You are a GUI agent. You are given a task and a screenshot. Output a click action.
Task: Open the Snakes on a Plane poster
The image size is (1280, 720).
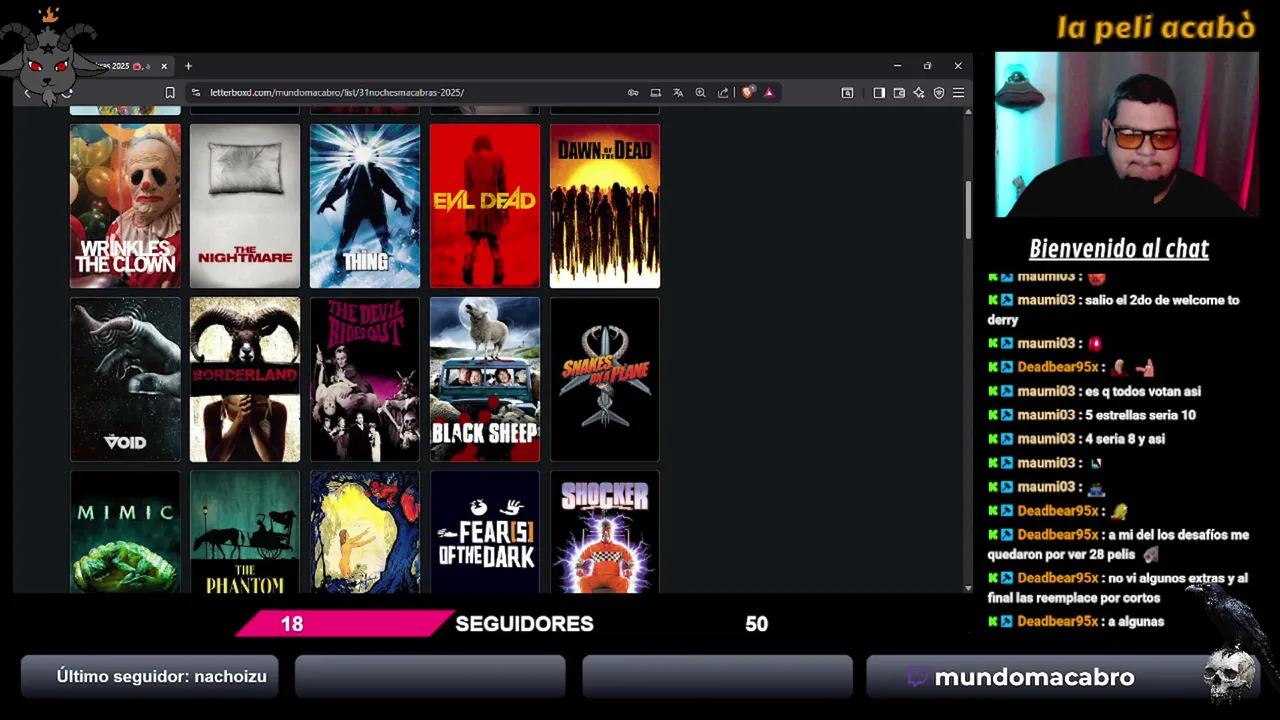(605, 380)
